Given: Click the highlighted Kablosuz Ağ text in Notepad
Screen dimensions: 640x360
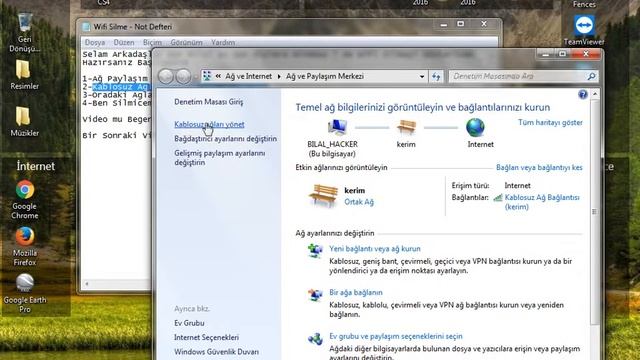Looking at the screenshot, I should tap(121, 87).
